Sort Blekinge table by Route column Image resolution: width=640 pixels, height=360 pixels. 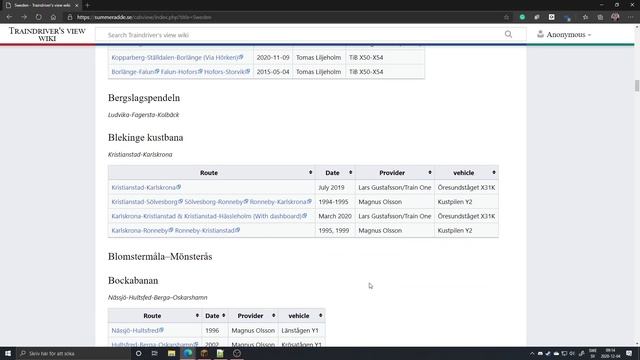point(211,173)
